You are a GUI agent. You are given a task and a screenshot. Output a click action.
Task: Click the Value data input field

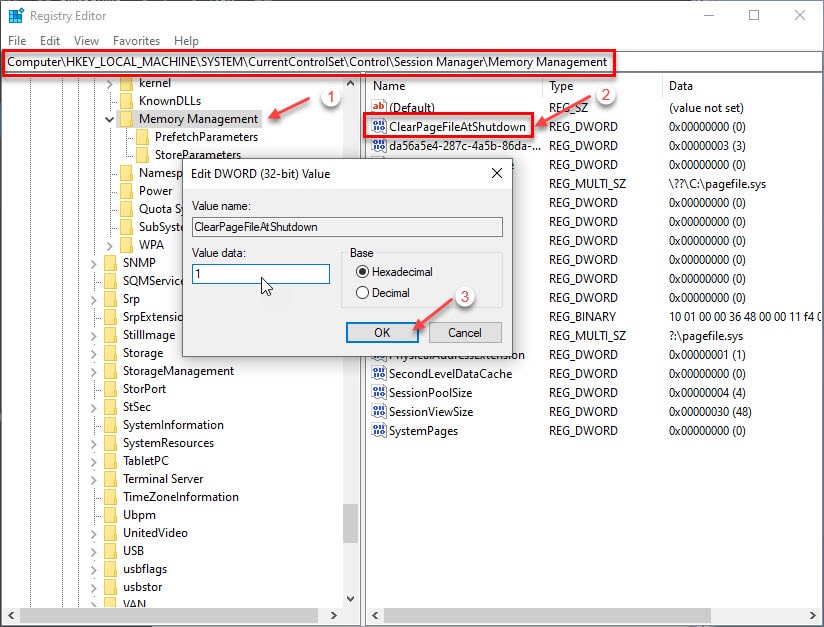pyautogui.click(x=261, y=274)
